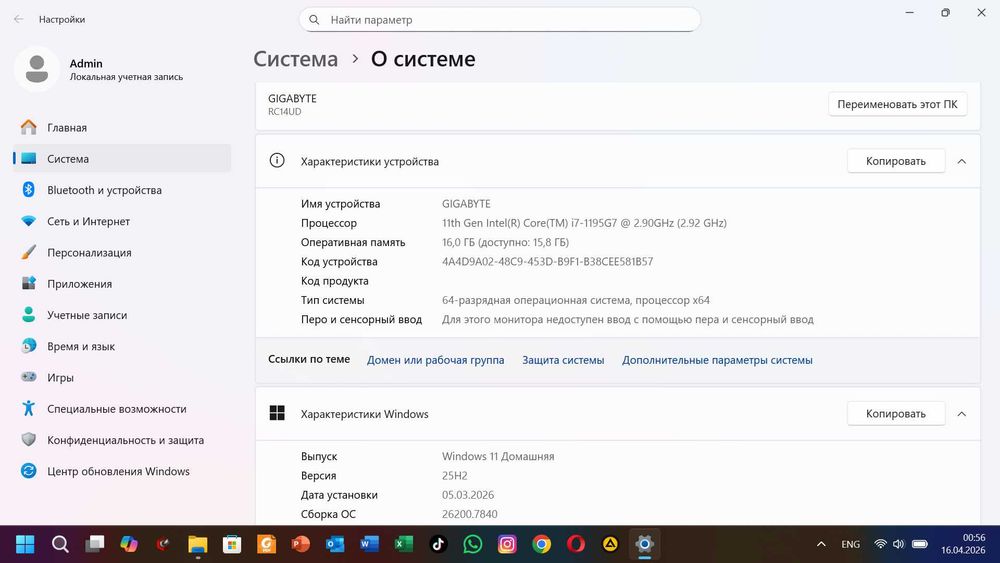Go back to Система breadcrumb

tap(295, 59)
